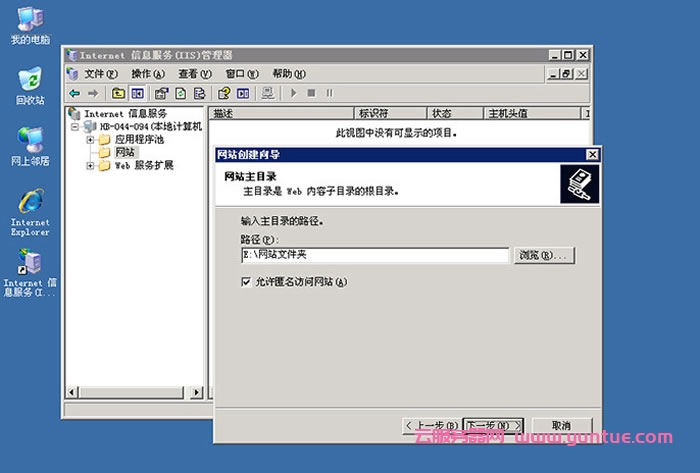The width and height of the screenshot is (700, 473).
Task: Open 回收站 recycle bin desktop icon
Action: click(30, 80)
